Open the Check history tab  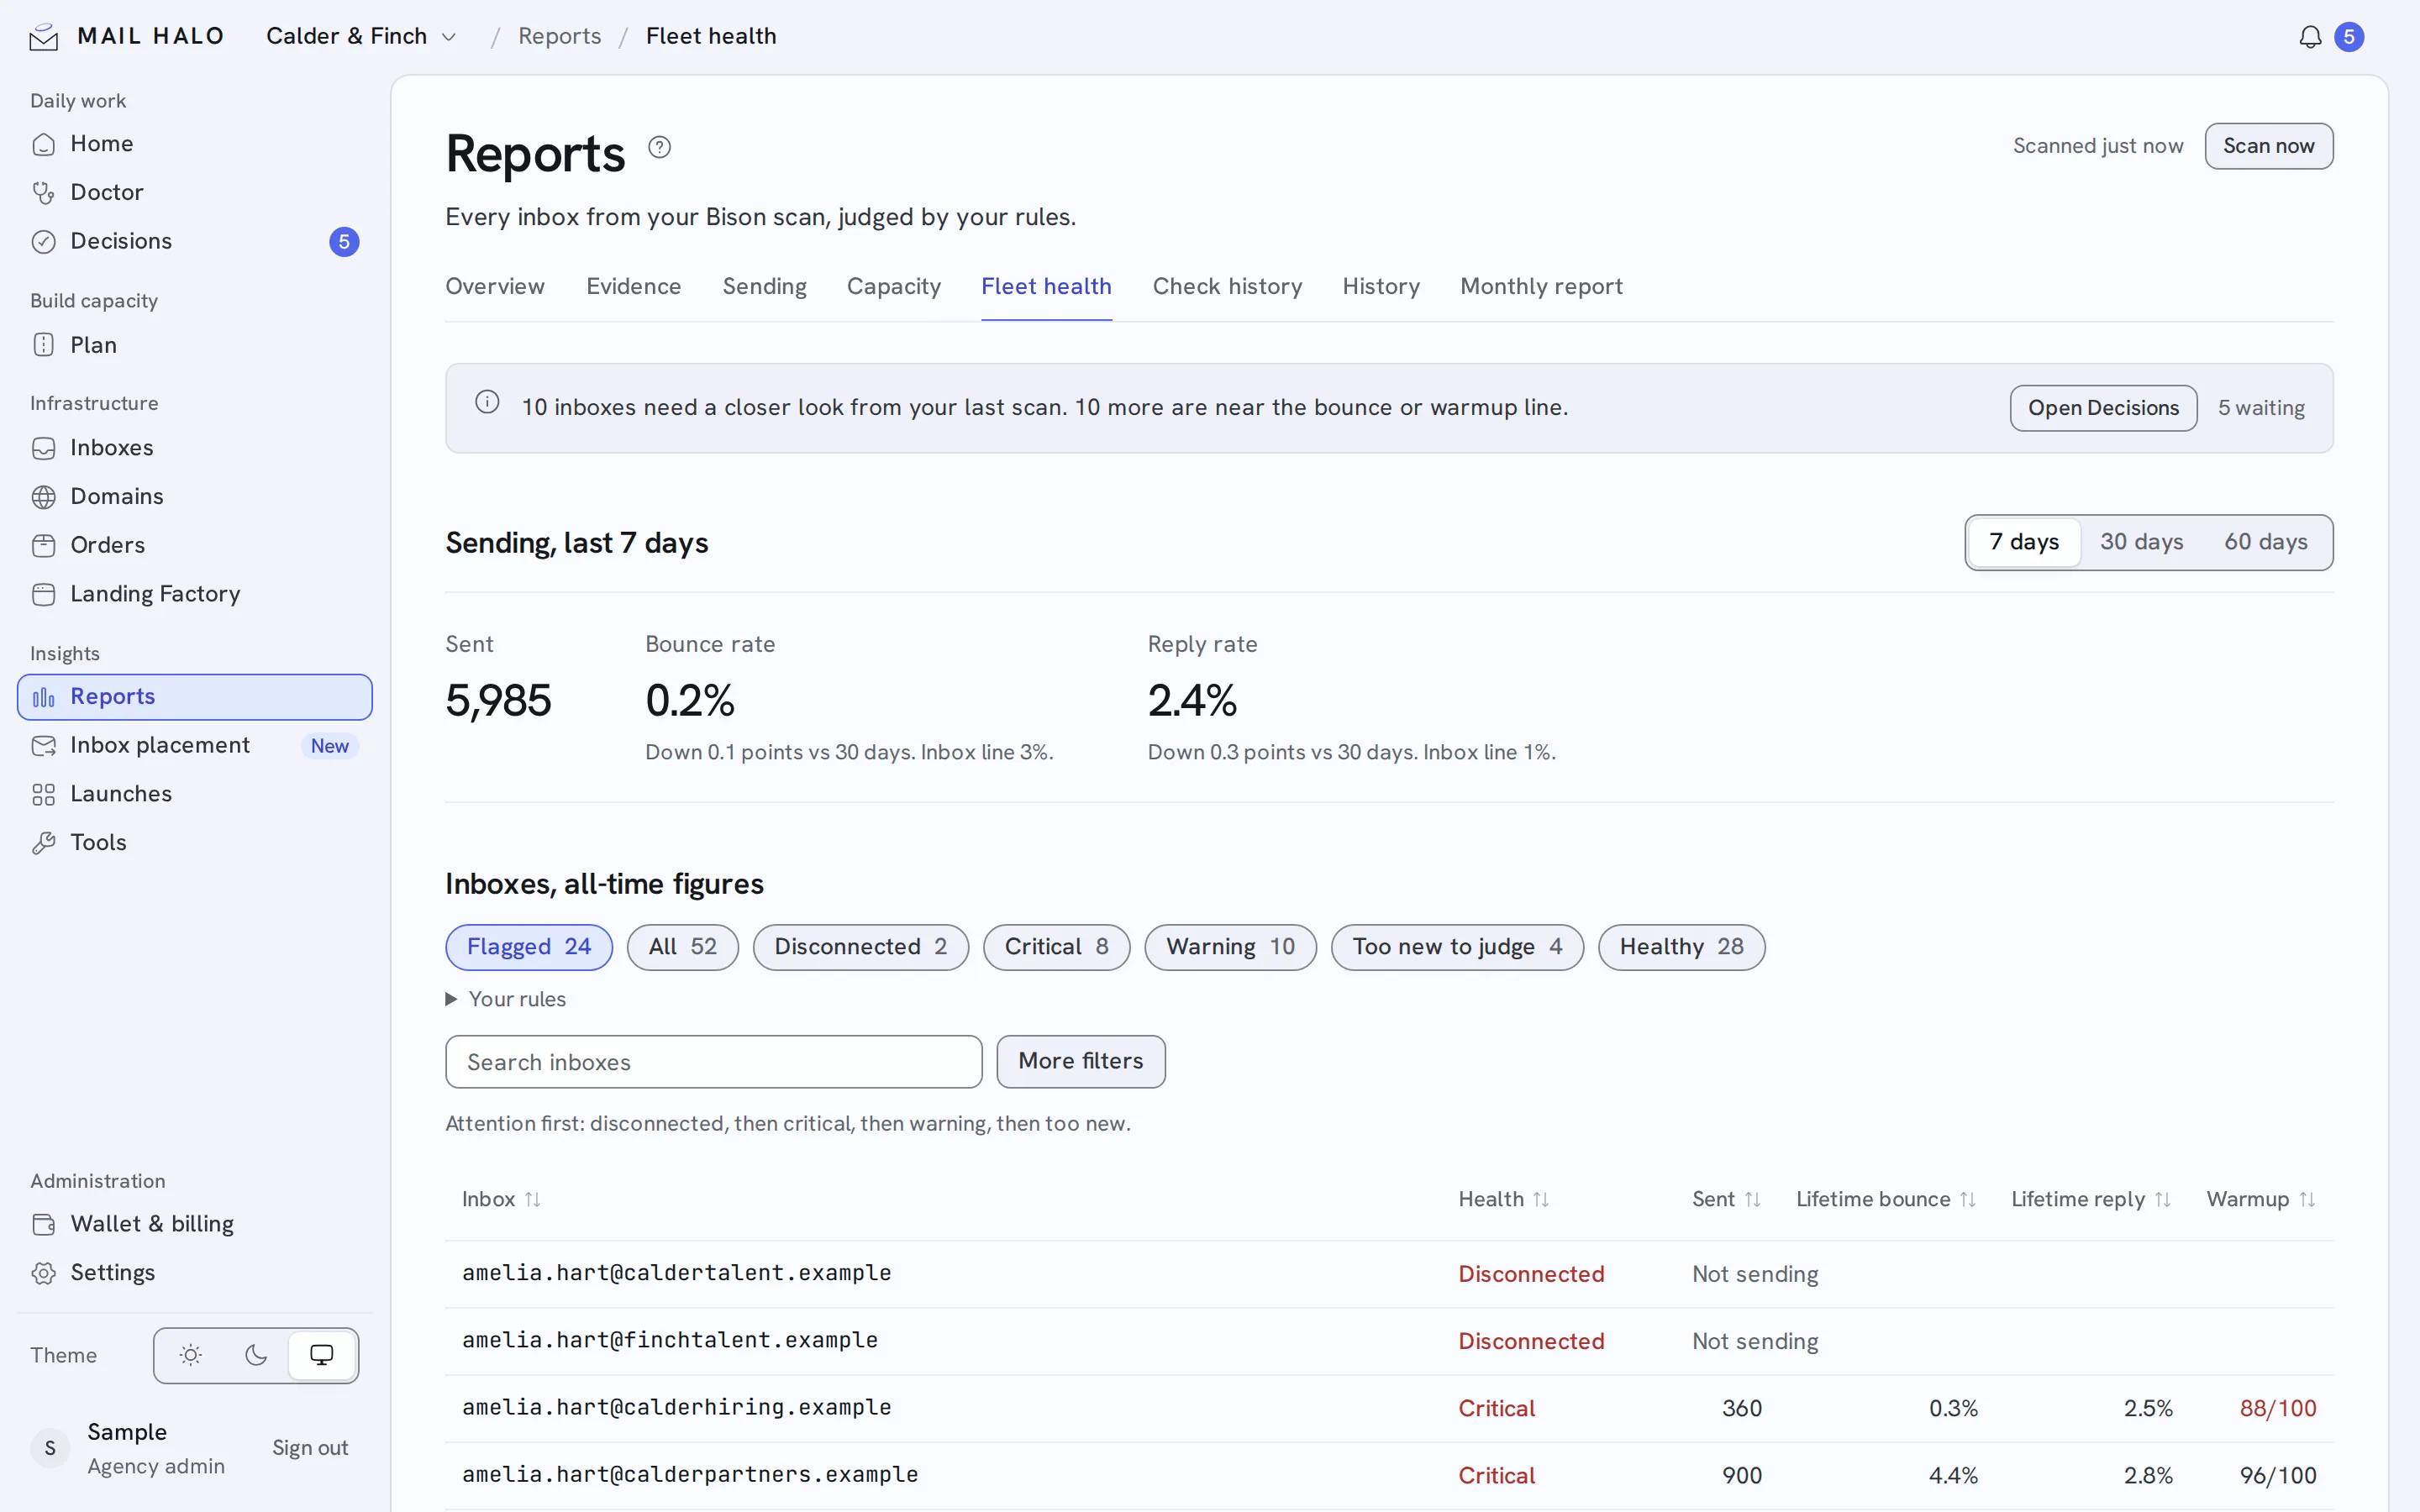(x=1227, y=287)
